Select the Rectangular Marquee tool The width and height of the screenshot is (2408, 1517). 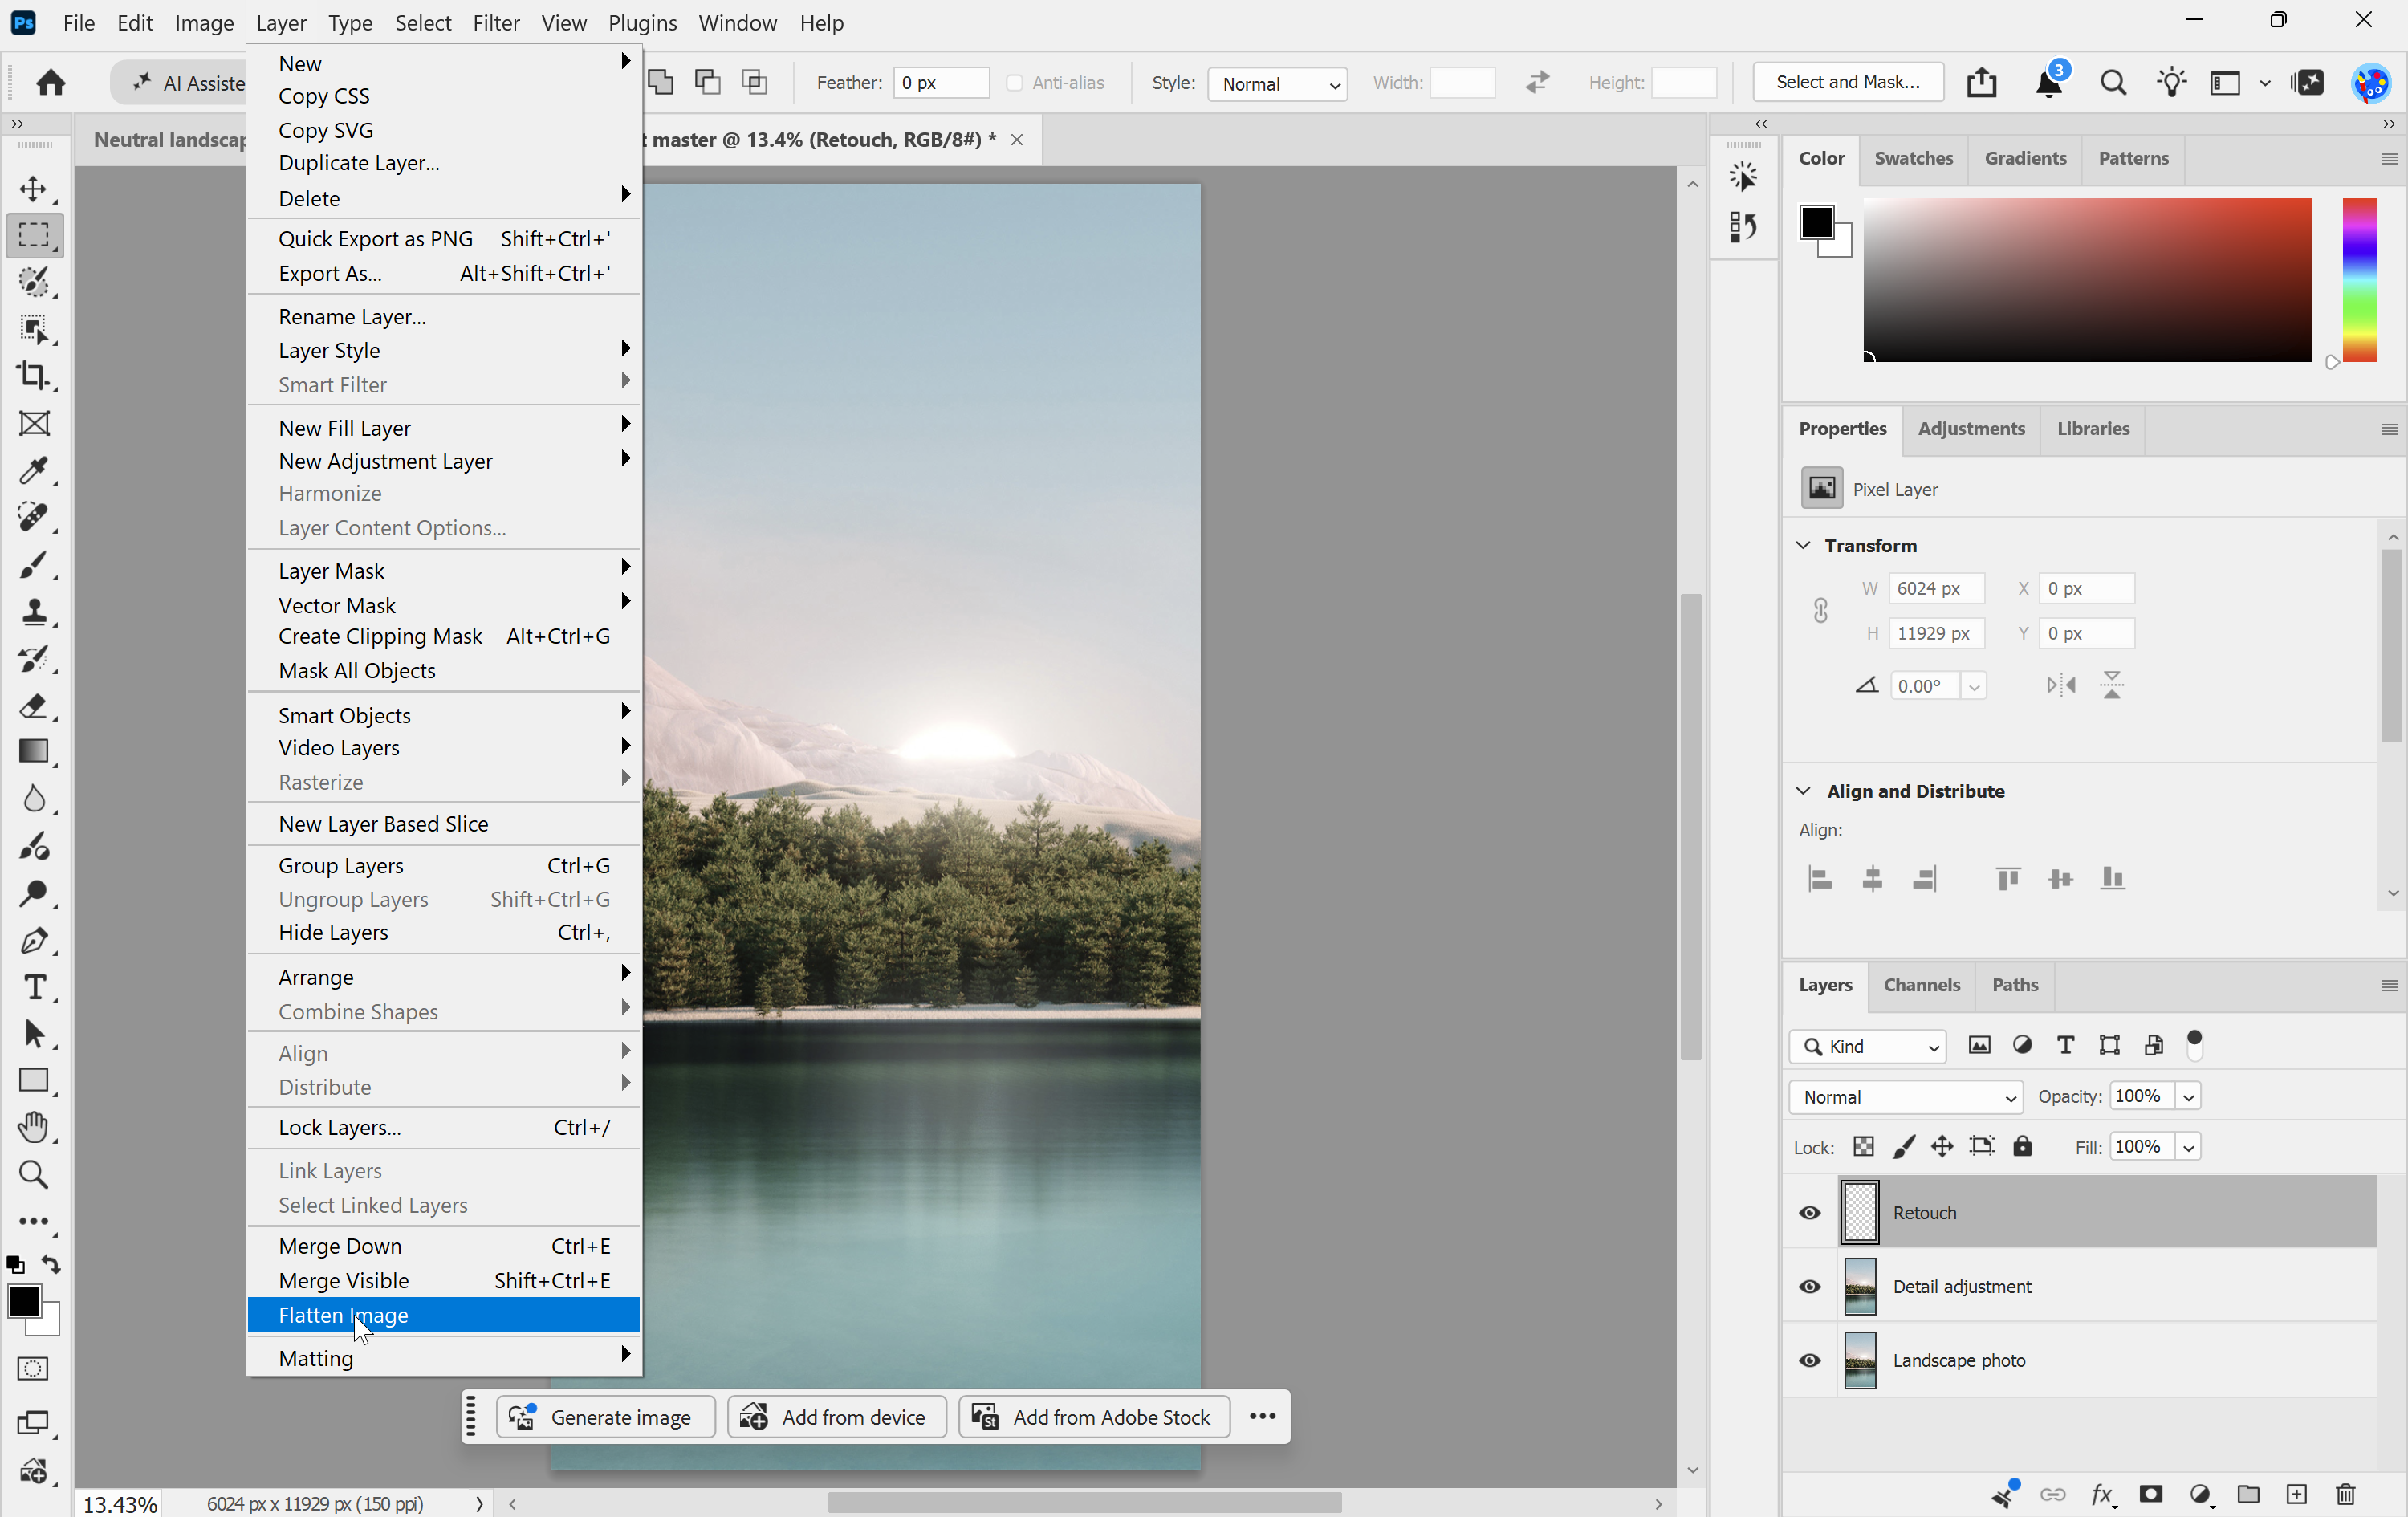(x=34, y=235)
